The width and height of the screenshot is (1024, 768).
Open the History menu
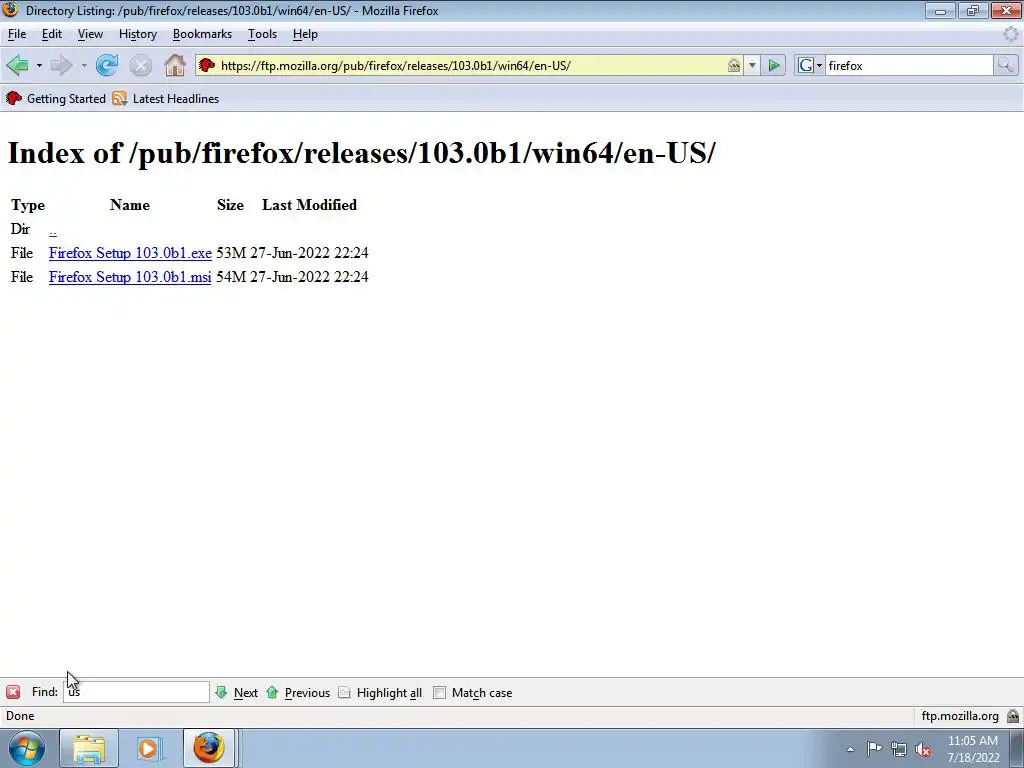pyautogui.click(x=138, y=34)
